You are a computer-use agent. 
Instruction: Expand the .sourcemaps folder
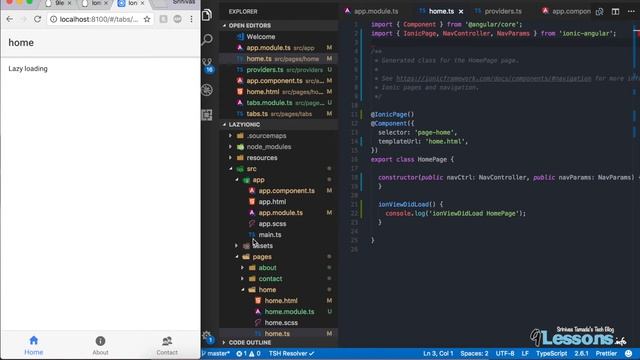tap(266, 136)
